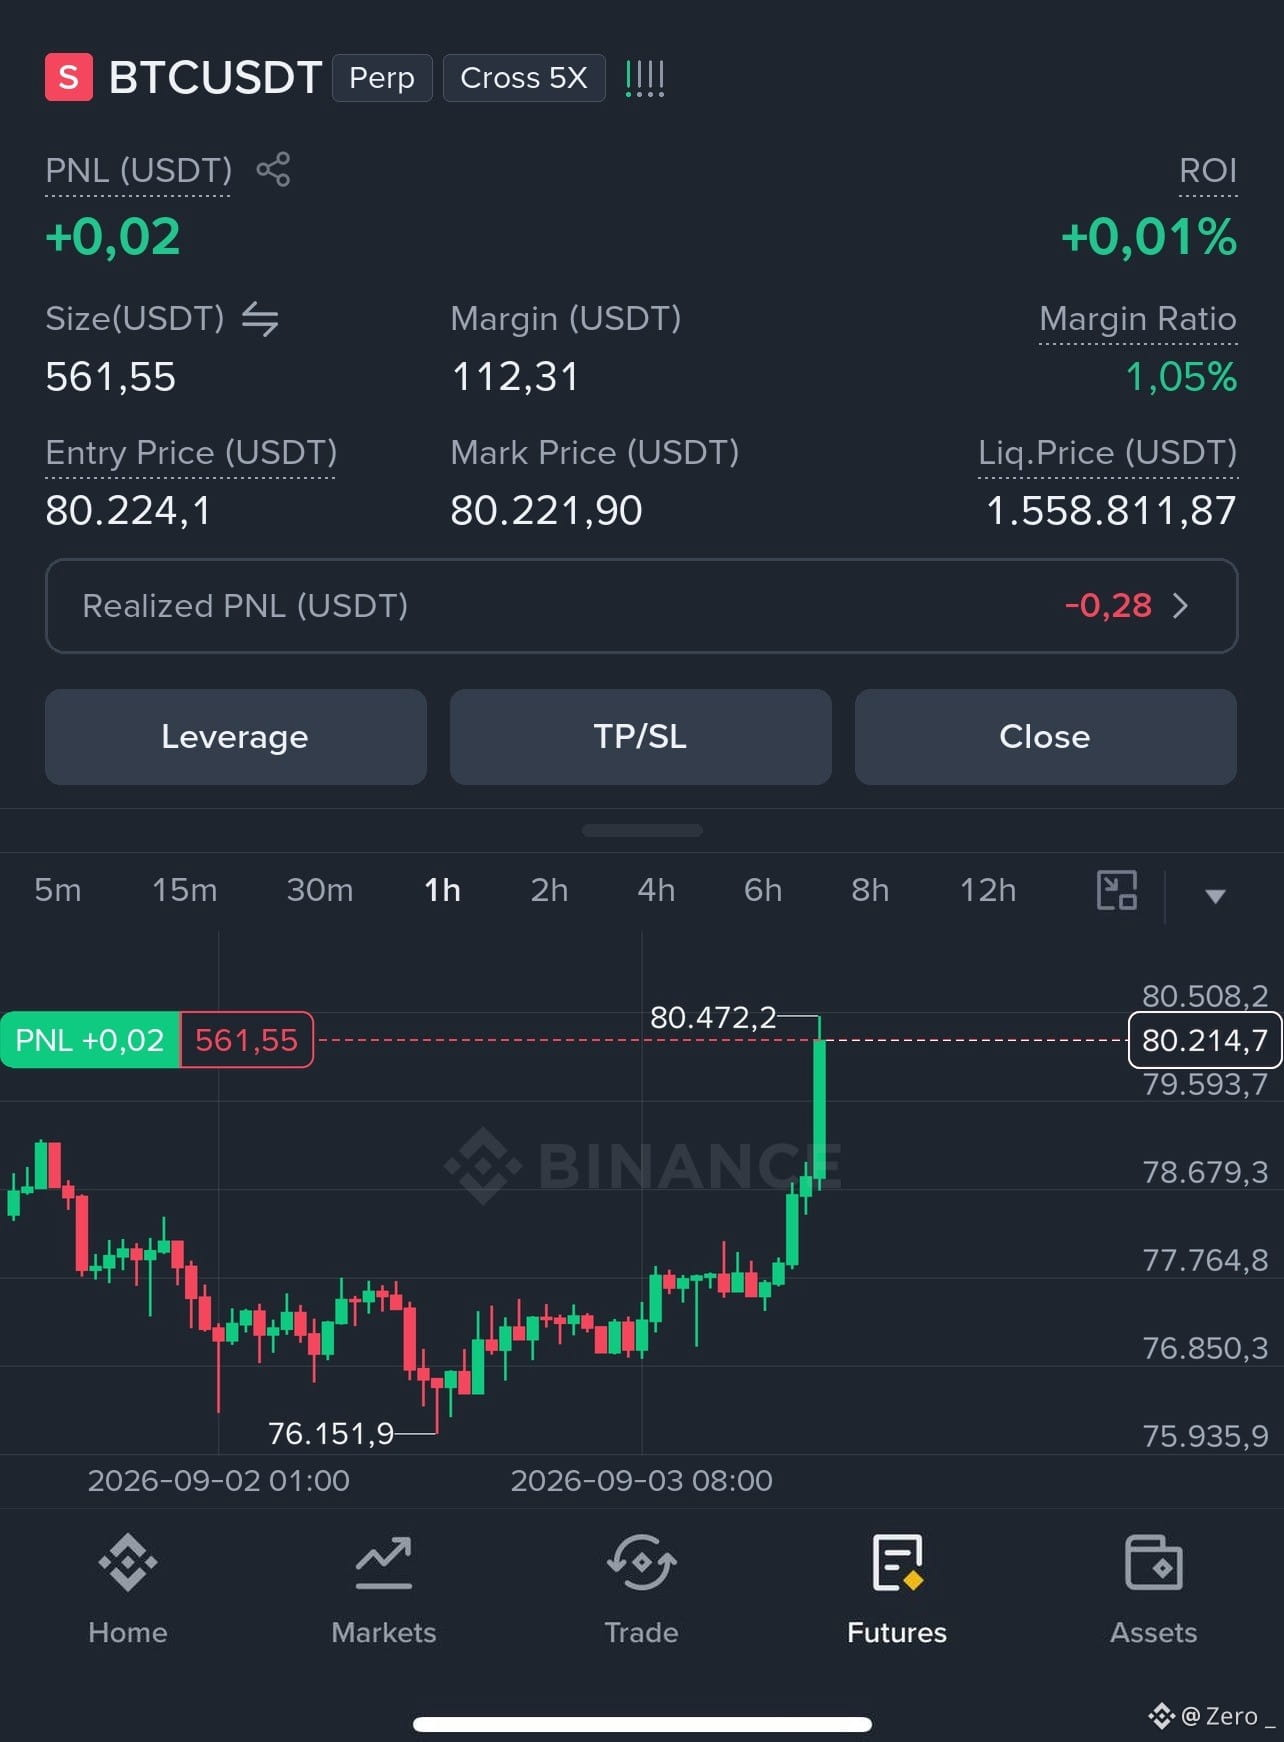Open Realized PNL details chevron
Viewport: 1284px width, 1742px height.
pos(1180,606)
